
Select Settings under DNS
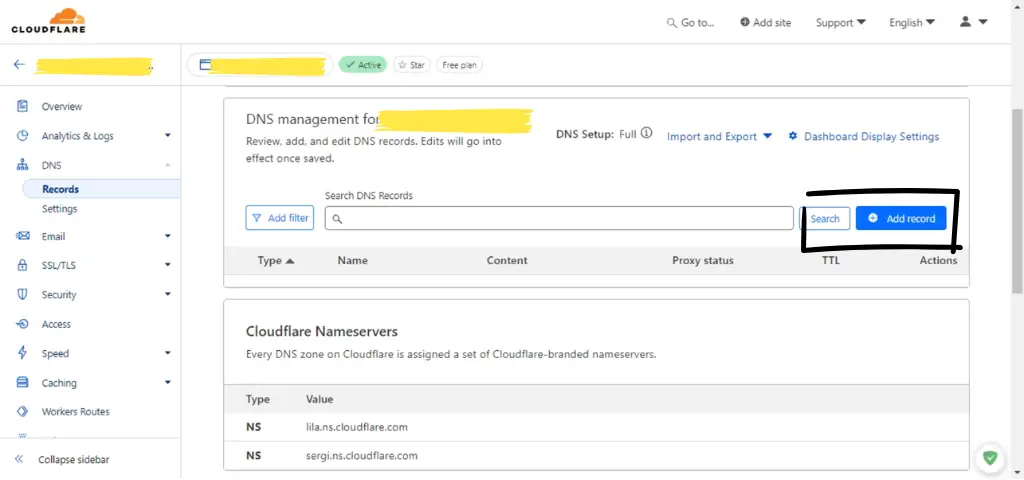pyautogui.click(x=59, y=209)
